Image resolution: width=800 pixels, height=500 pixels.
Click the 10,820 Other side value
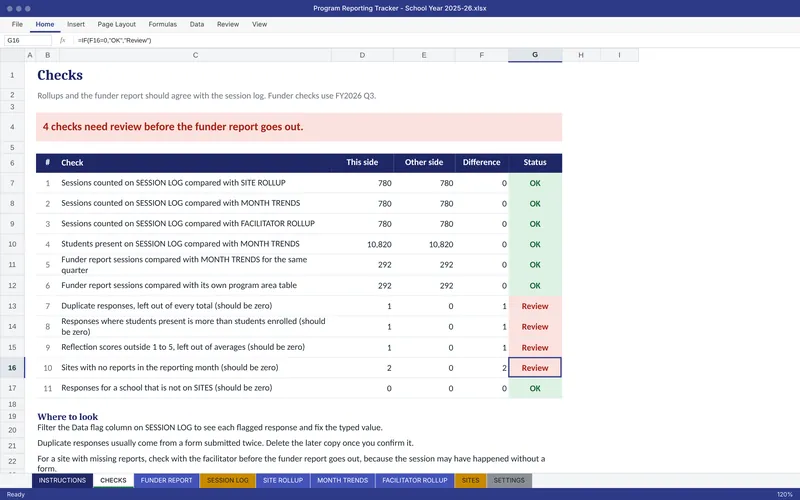point(441,244)
